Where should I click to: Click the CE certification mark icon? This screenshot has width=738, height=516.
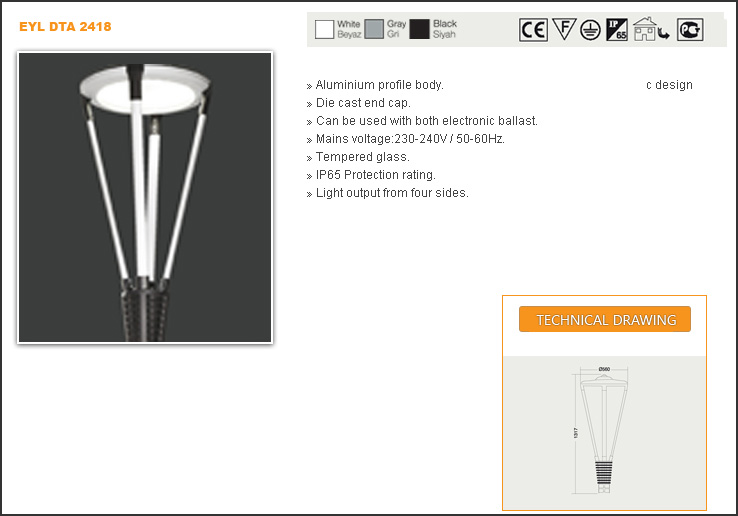click(533, 30)
